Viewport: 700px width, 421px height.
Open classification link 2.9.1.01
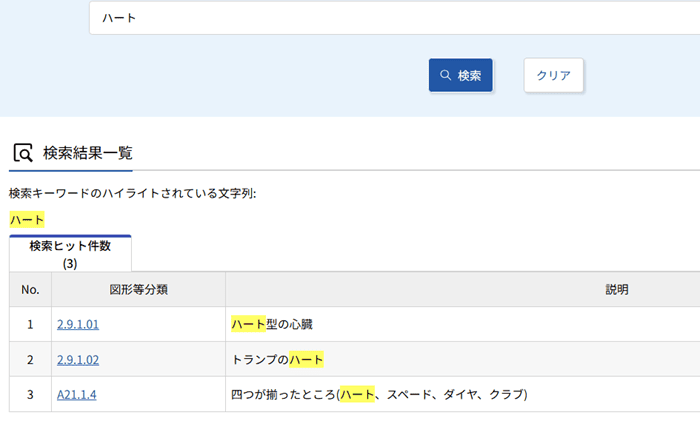[78, 324]
